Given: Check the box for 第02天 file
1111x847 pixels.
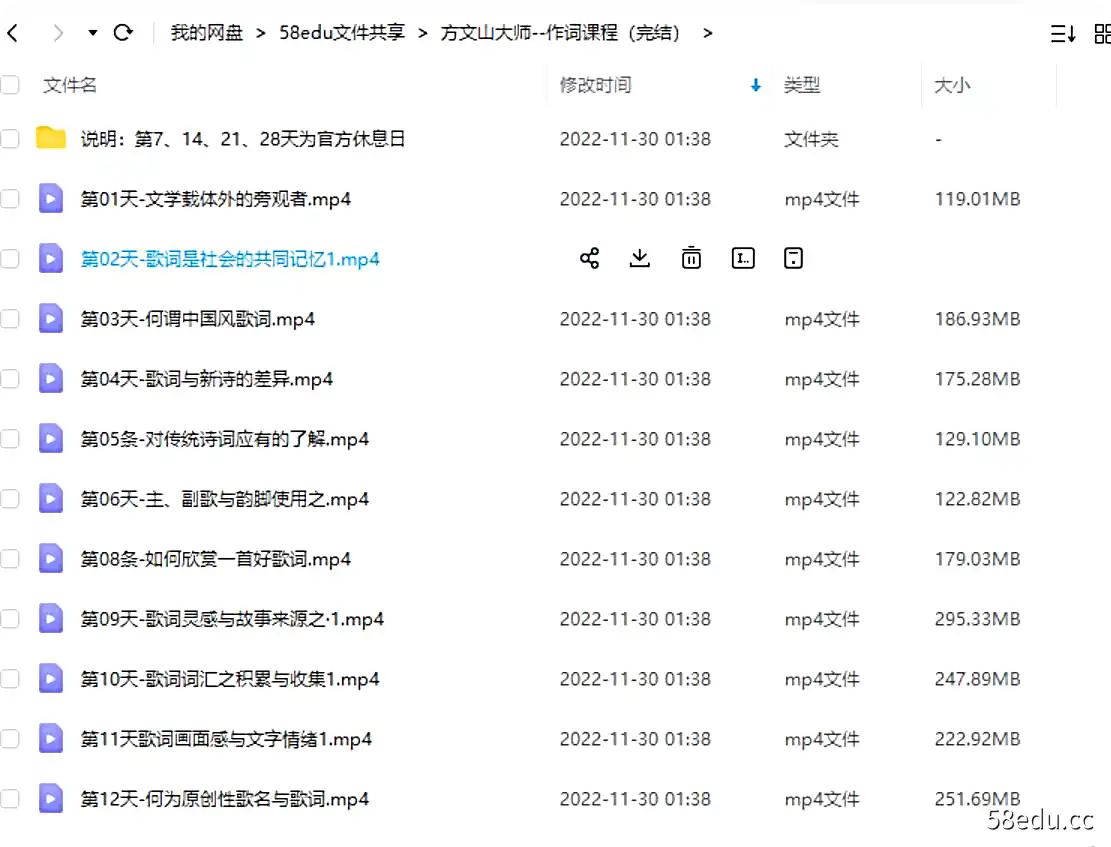Looking at the screenshot, I should coord(10,259).
